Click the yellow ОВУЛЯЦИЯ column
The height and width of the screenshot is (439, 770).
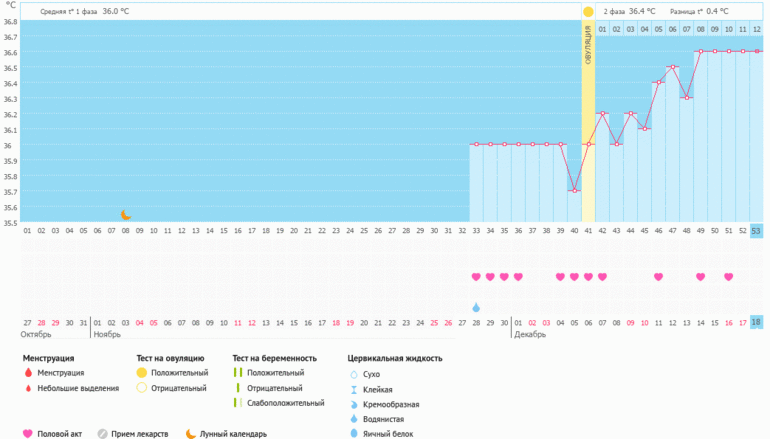click(x=588, y=120)
